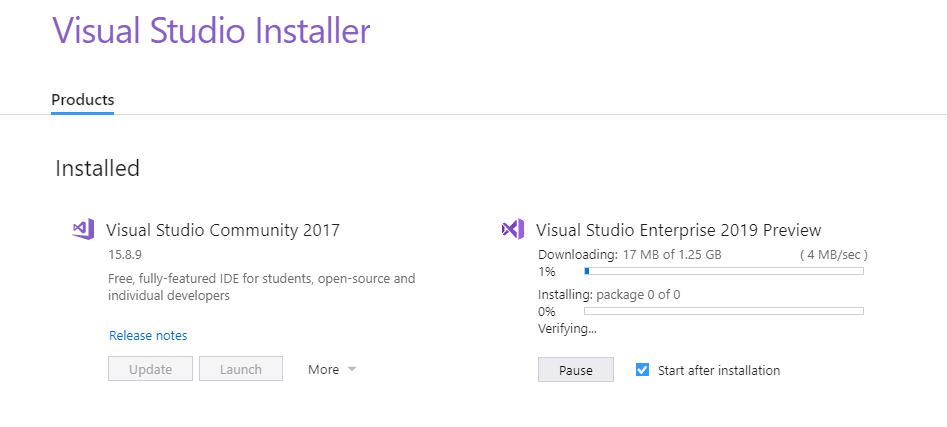Click the Verifying status text
This screenshot has width=947, height=427.
coord(567,329)
